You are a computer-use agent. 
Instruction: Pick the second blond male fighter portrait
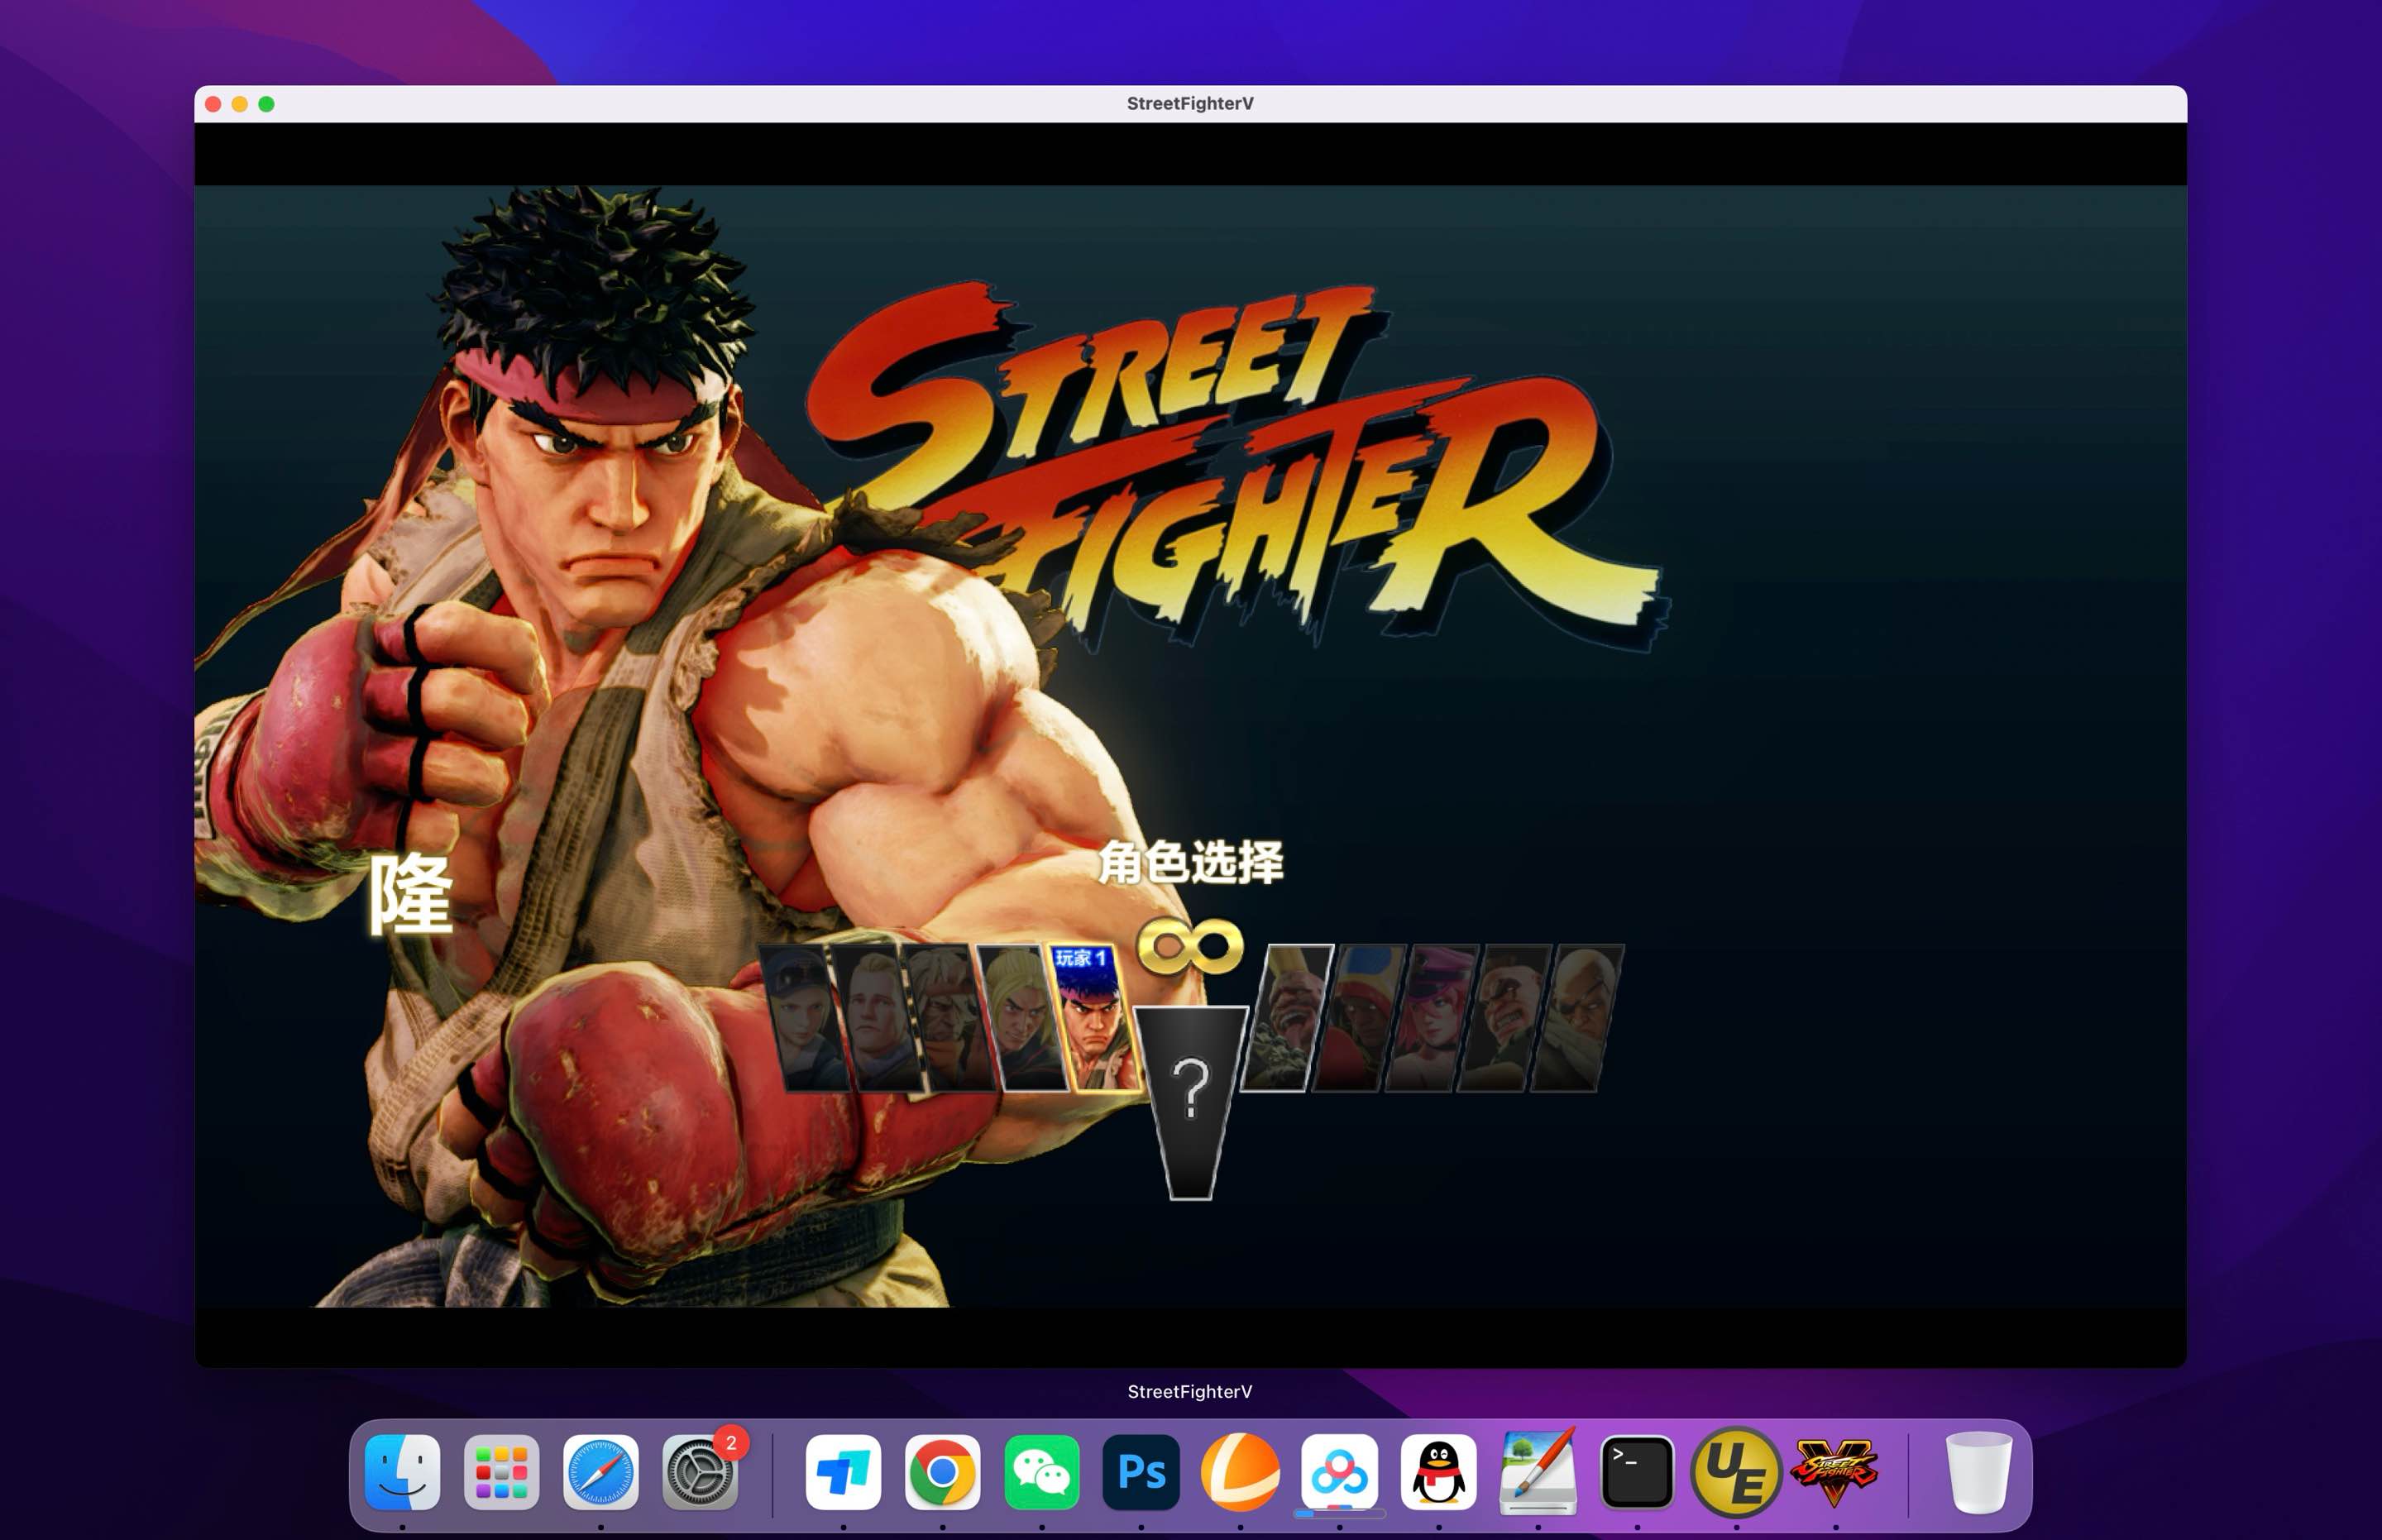(877, 1020)
